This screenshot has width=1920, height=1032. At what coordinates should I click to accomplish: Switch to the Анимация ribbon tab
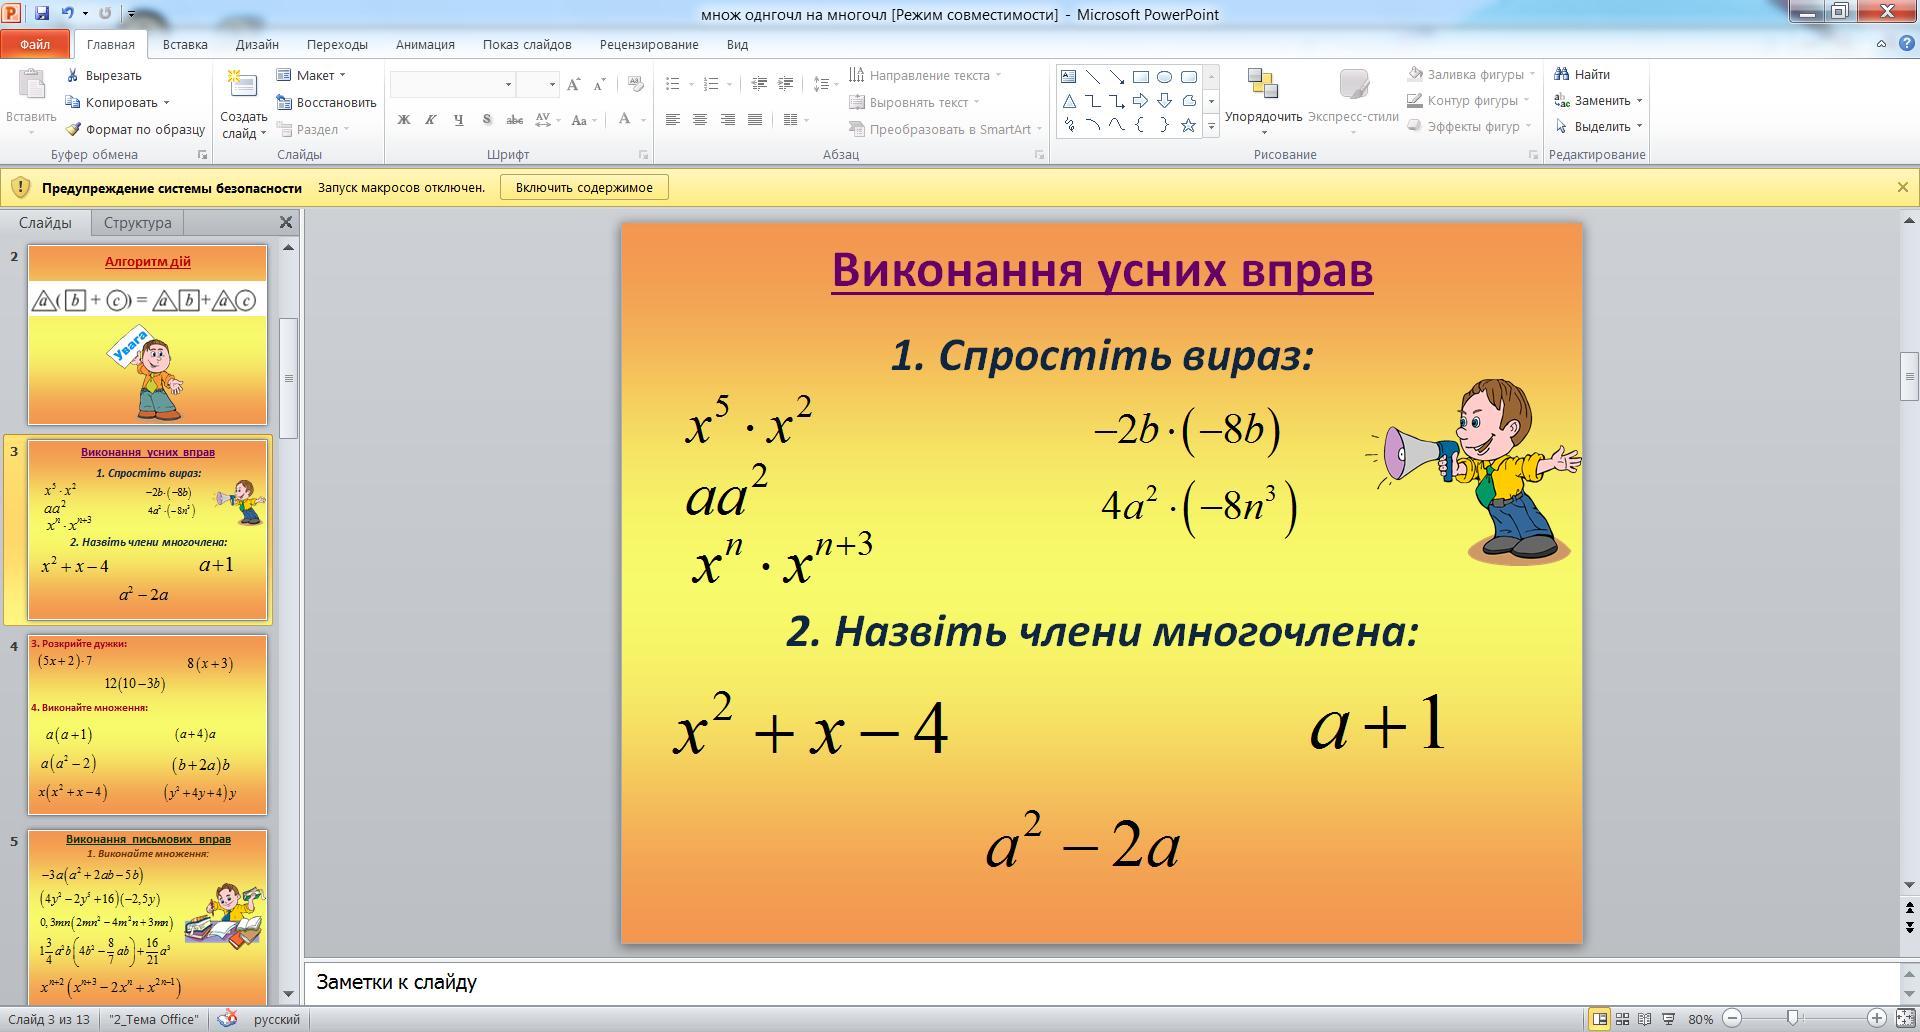pos(425,44)
